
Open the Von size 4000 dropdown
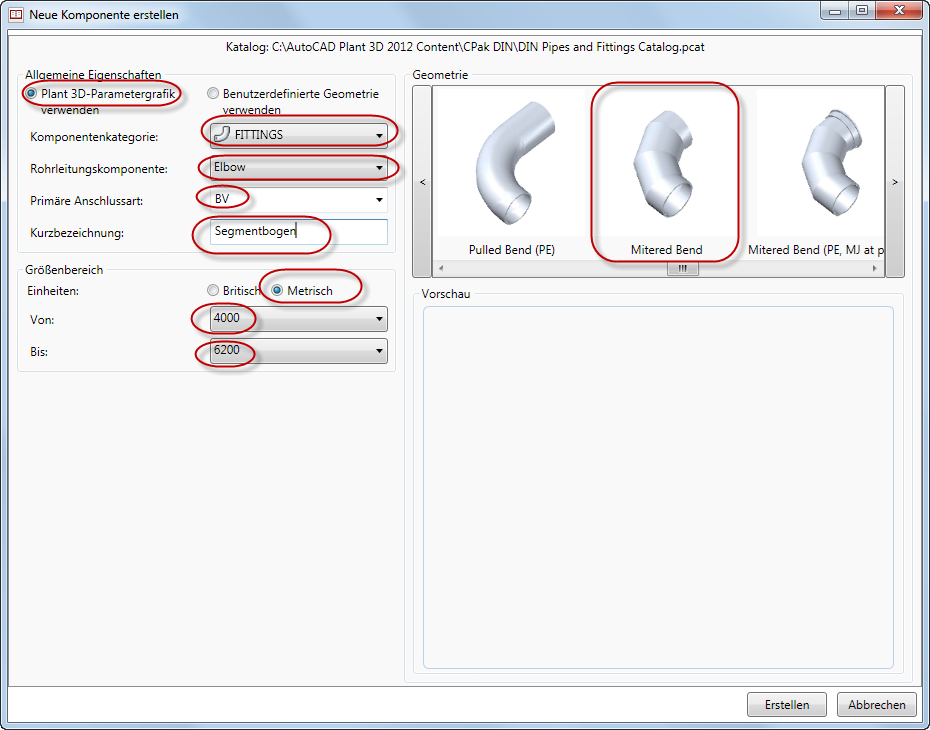coord(299,318)
